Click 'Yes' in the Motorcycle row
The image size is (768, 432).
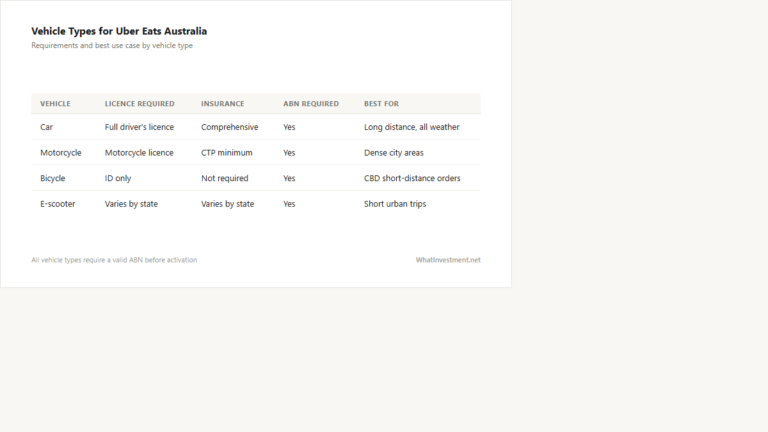pos(289,153)
